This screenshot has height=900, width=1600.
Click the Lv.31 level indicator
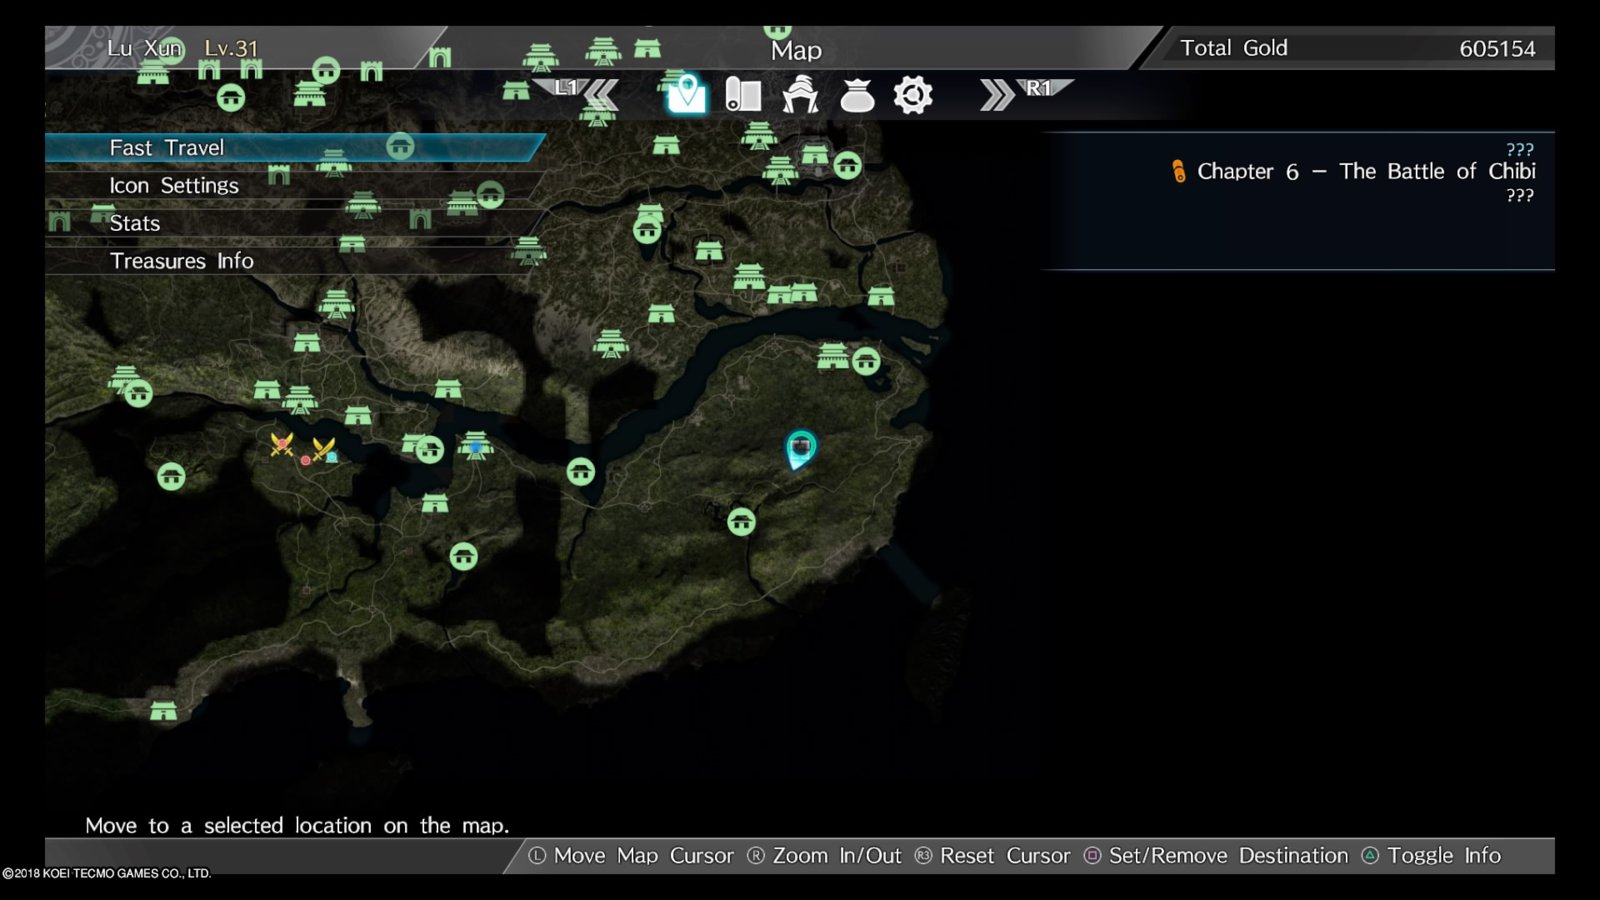pos(231,48)
